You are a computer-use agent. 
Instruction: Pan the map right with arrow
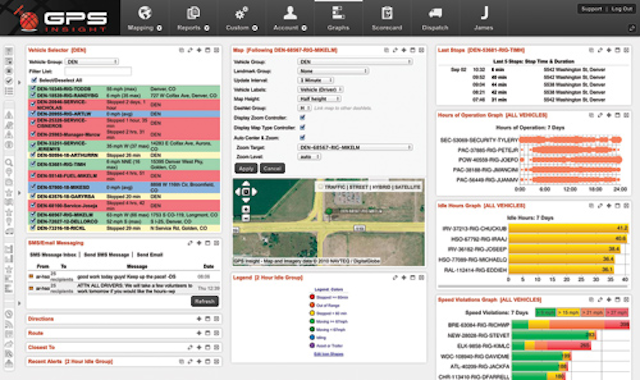[254, 191]
